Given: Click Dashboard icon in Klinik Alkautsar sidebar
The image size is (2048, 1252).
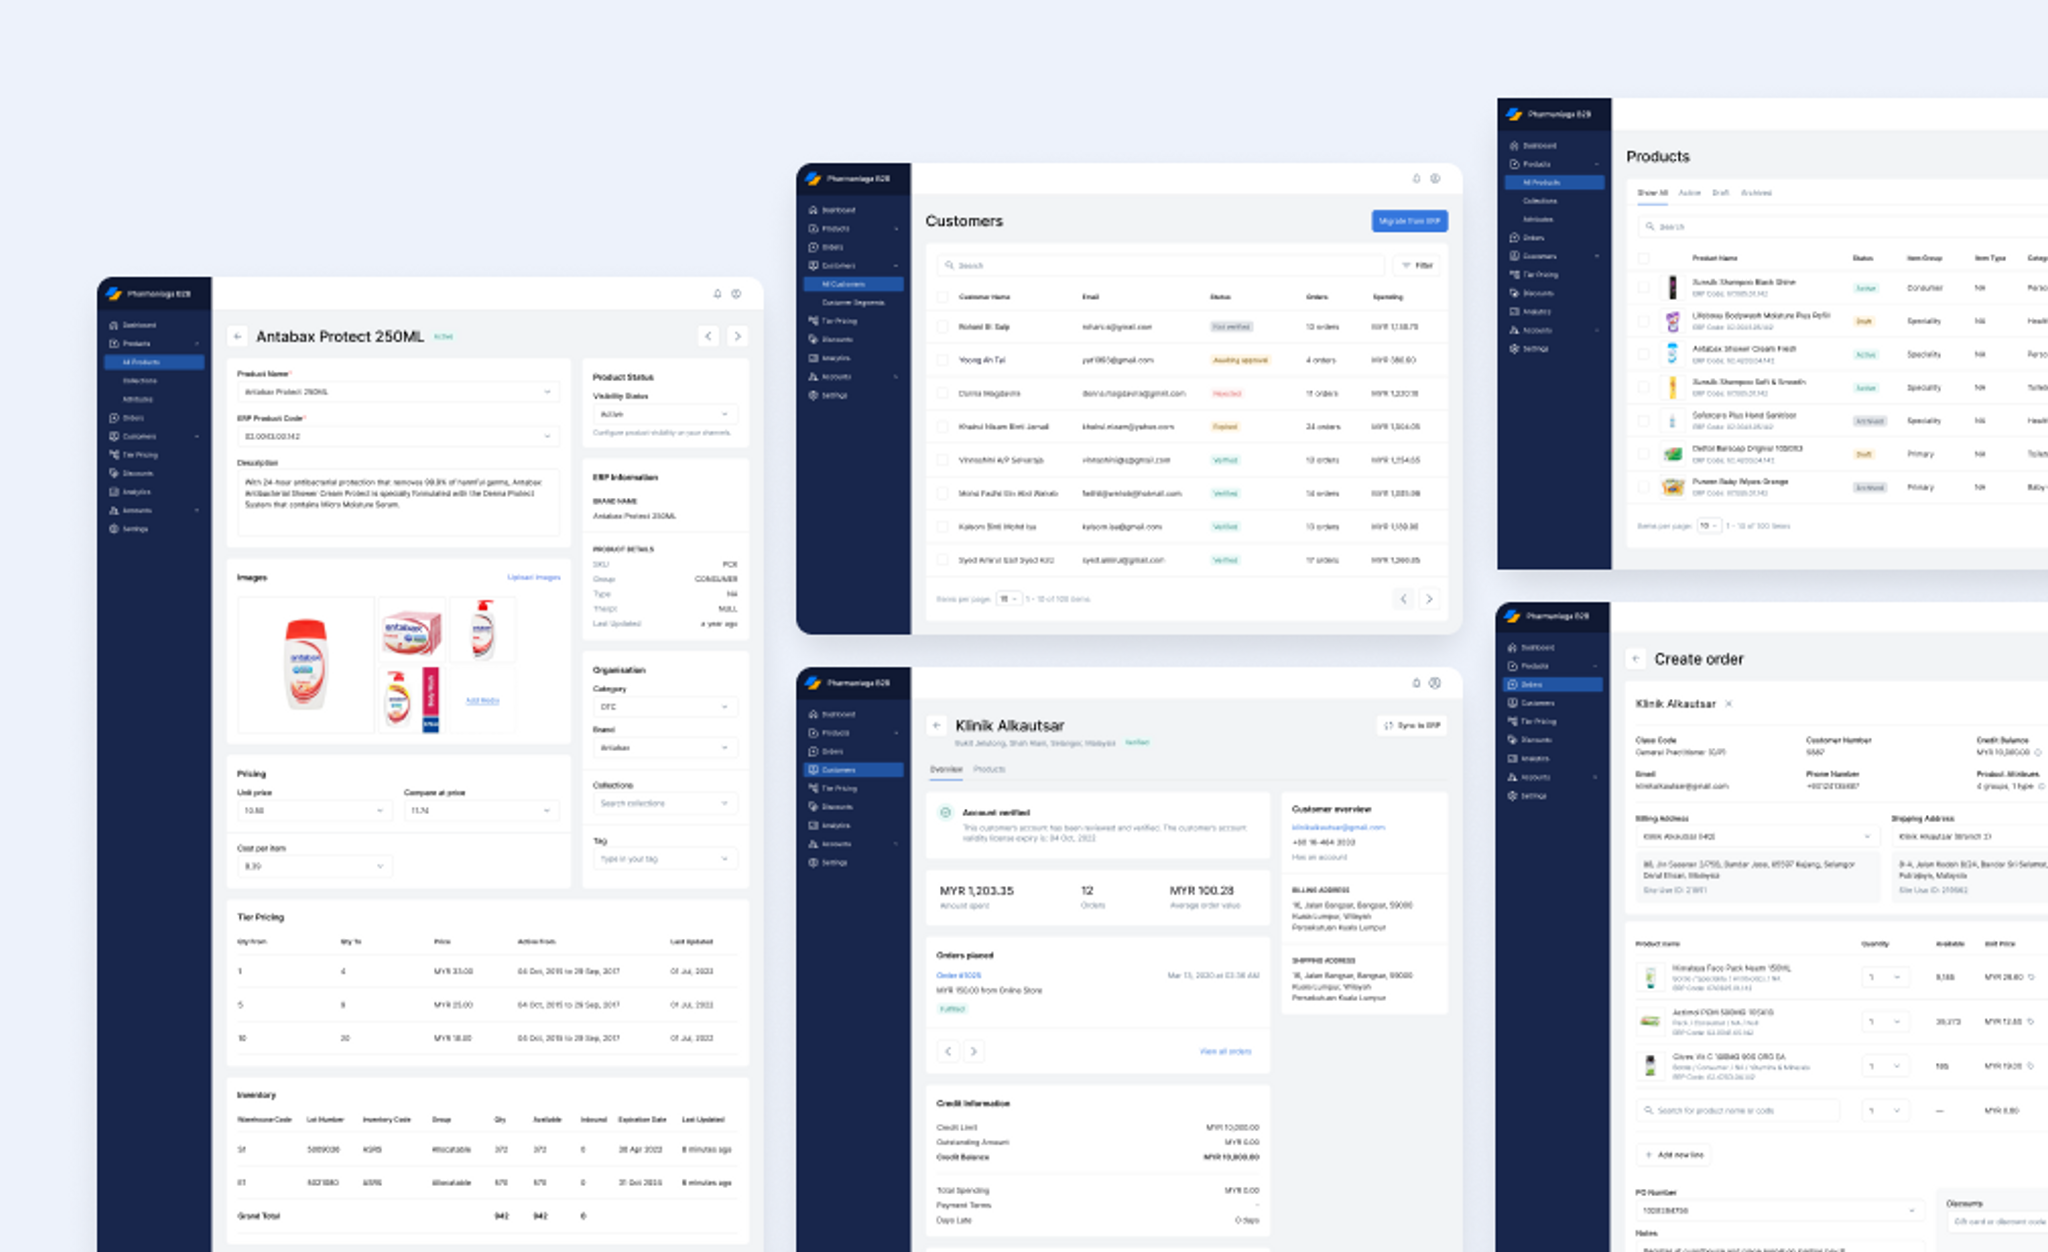Looking at the screenshot, I should 813,714.
